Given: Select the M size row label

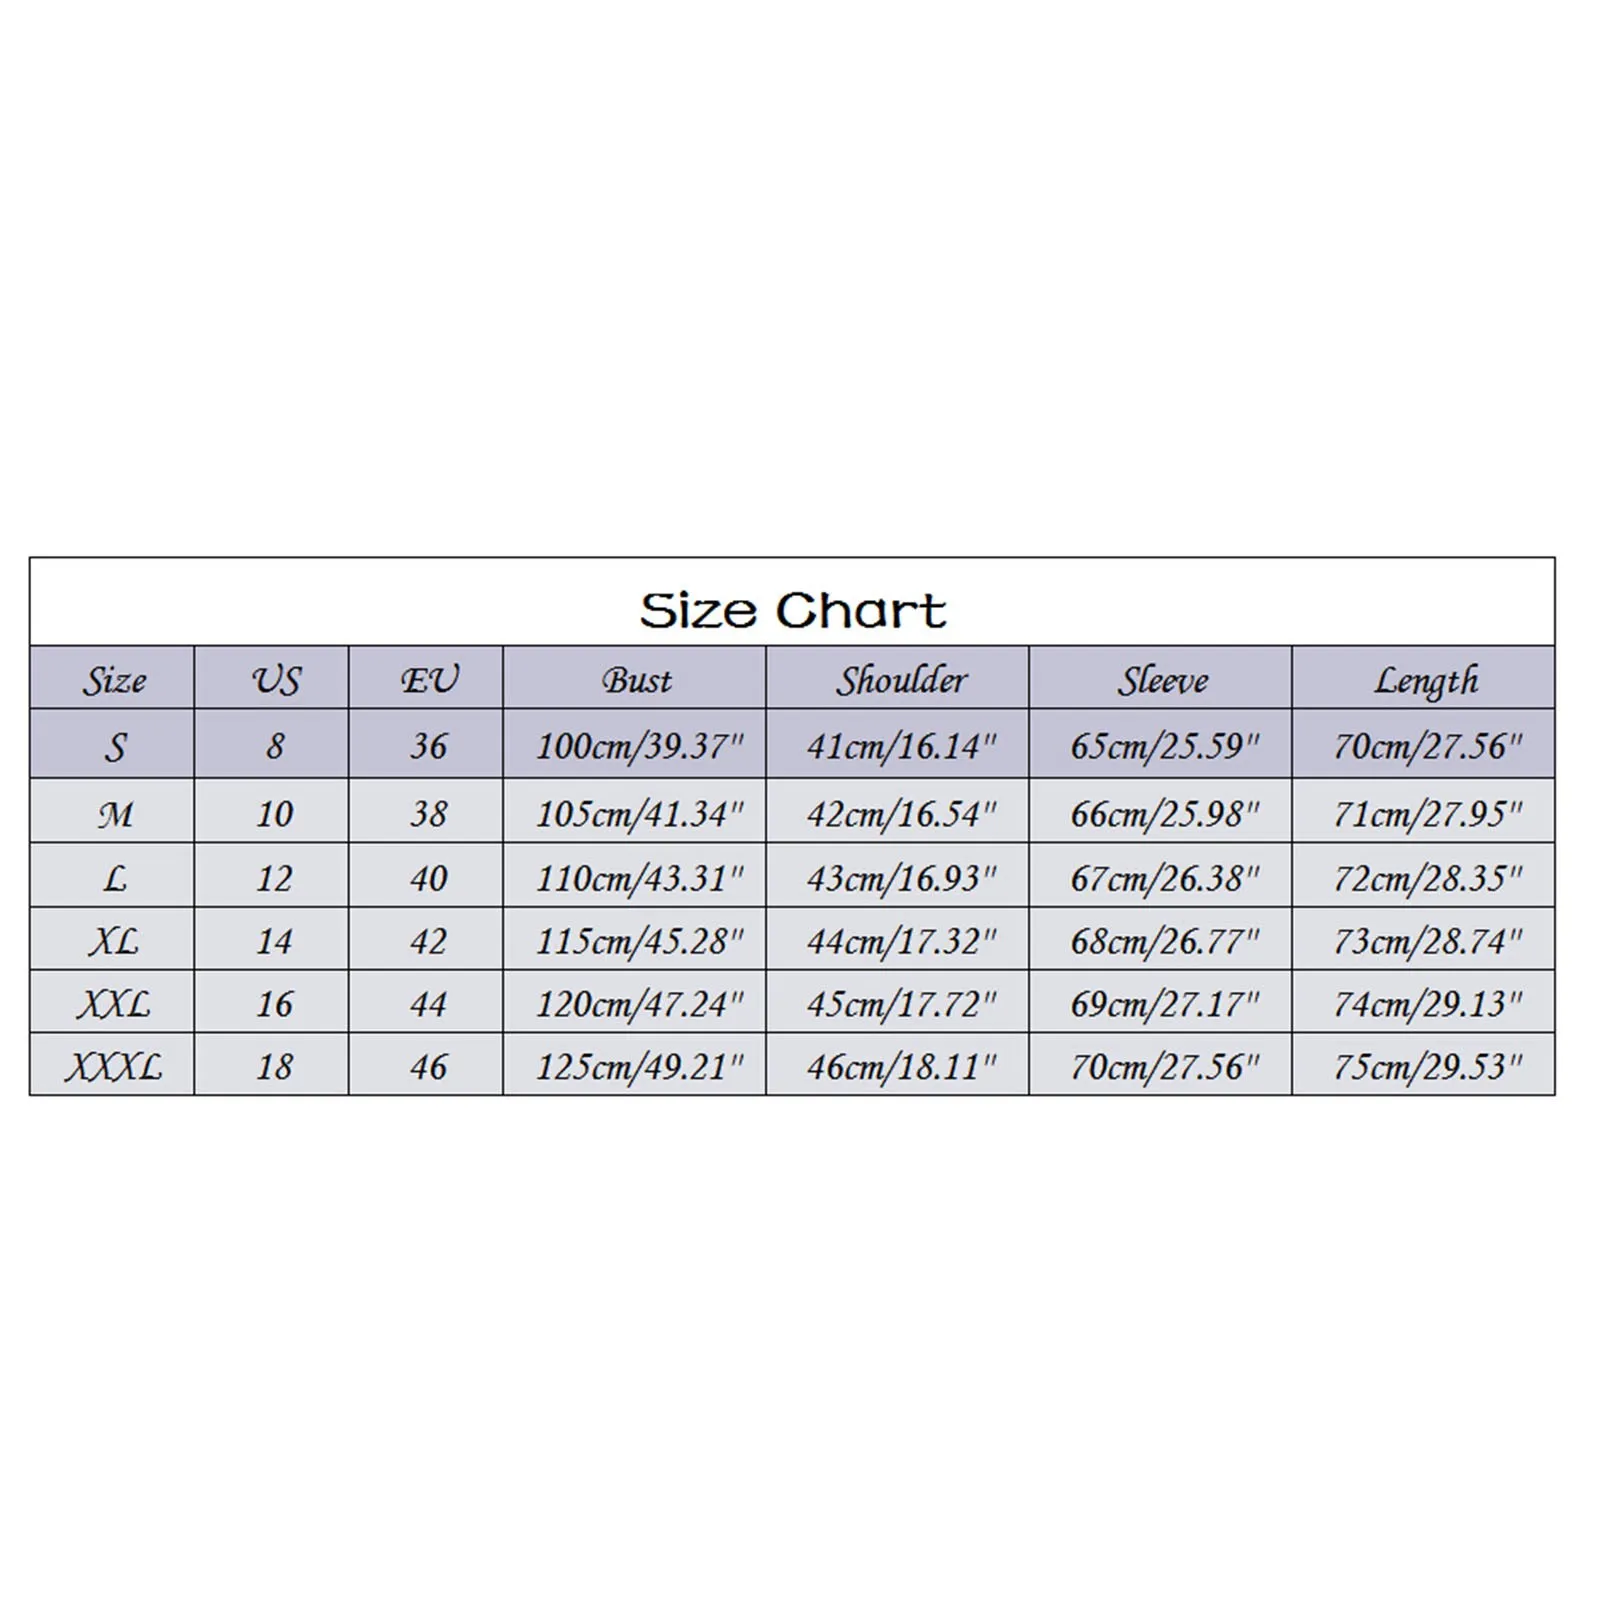Looking at the screenshot, I should pyautogui.click(x=114, y=814).
